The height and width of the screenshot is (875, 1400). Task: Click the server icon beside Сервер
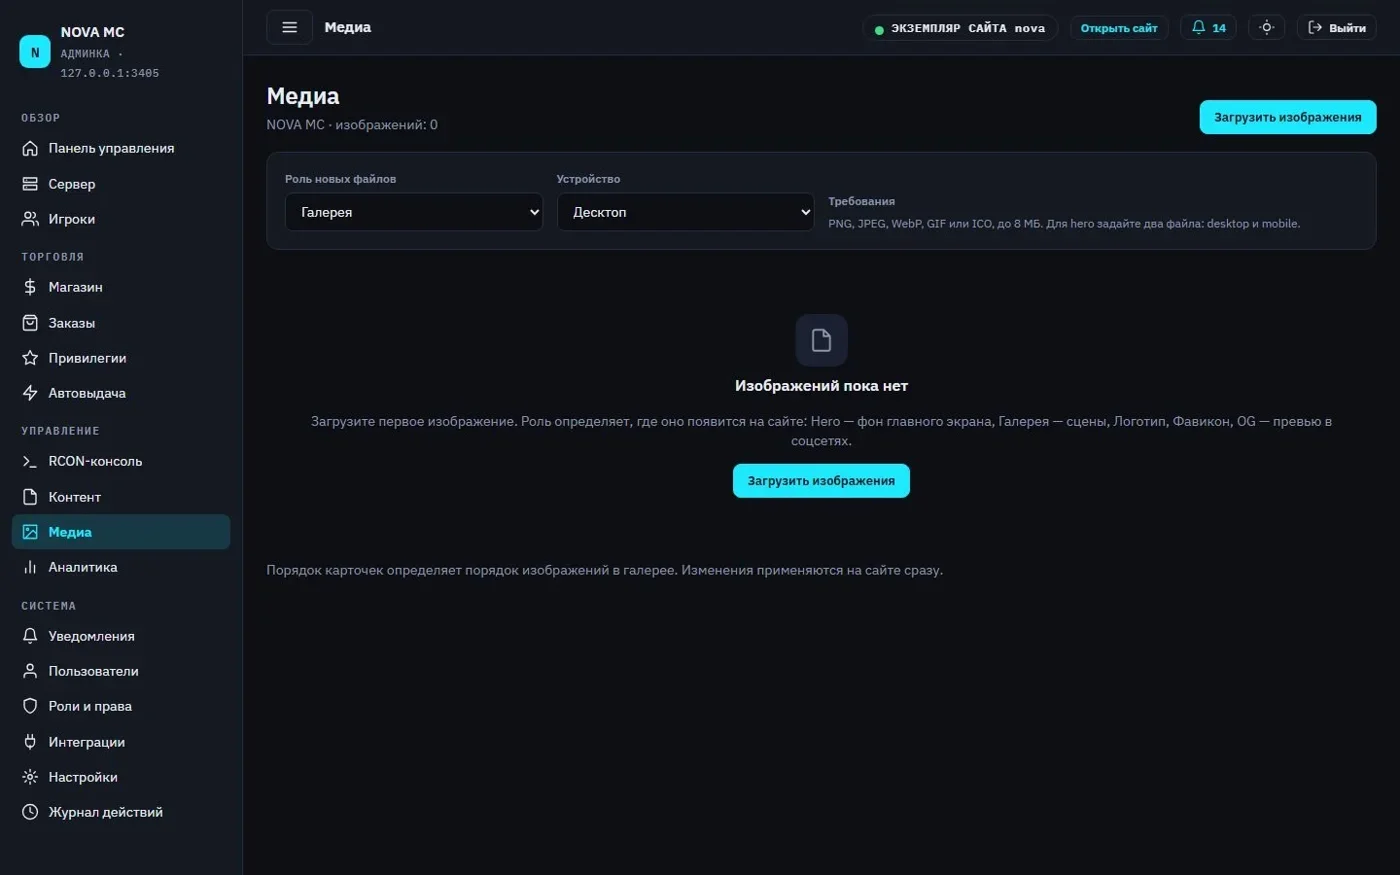tap(30, 184)
